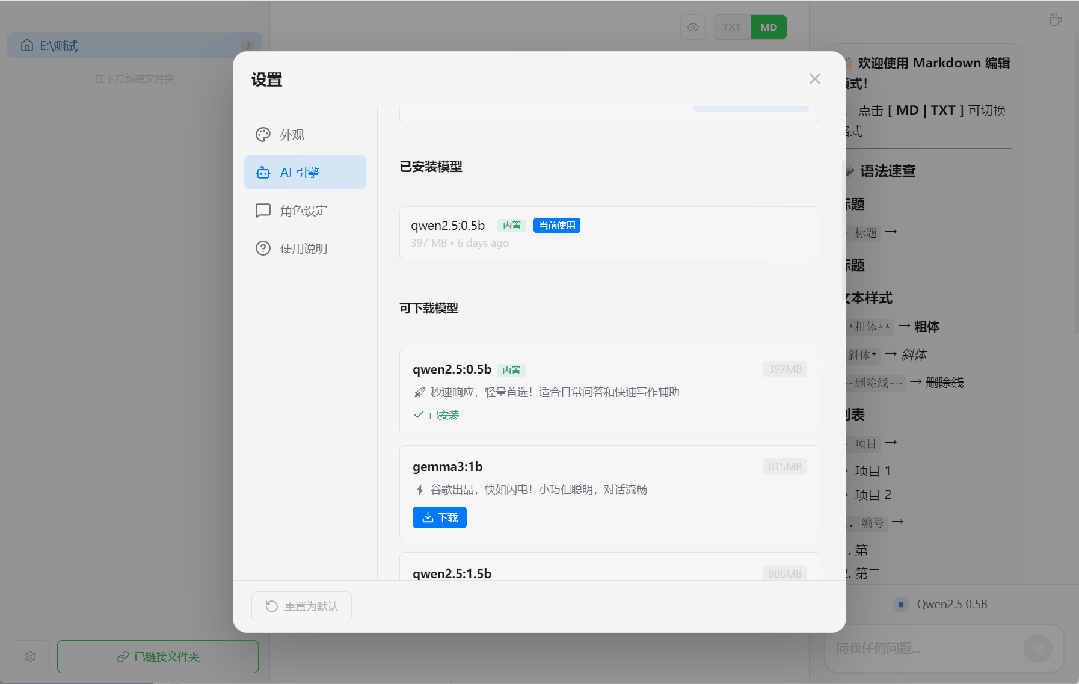
Task: Toggle the eye preview icon in toolbar
Action: 693,27
